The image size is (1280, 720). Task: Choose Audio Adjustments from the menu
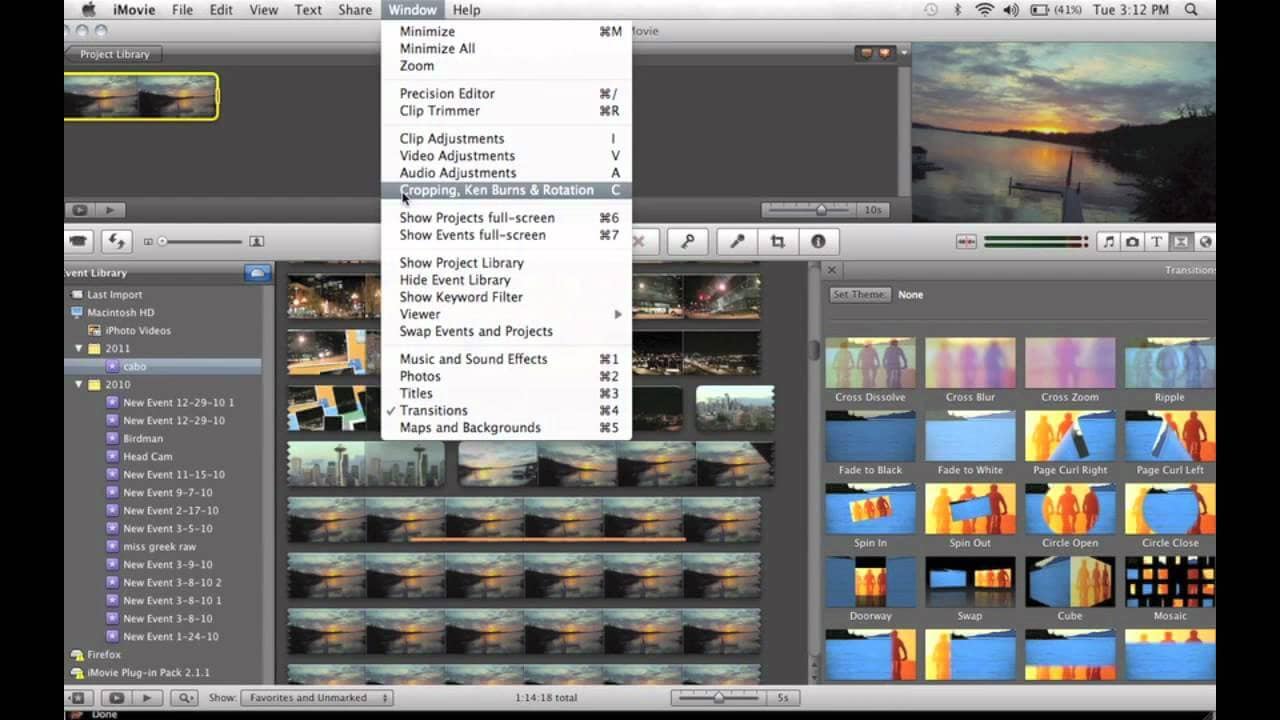[506, 173]
